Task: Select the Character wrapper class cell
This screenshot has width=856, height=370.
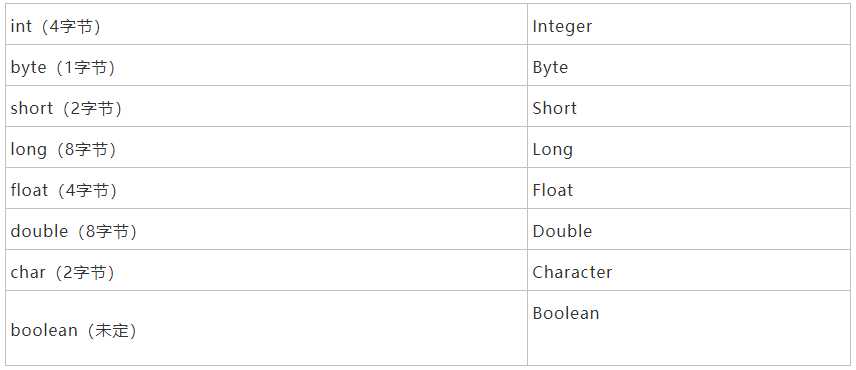Action: click(x=689, y=270)
